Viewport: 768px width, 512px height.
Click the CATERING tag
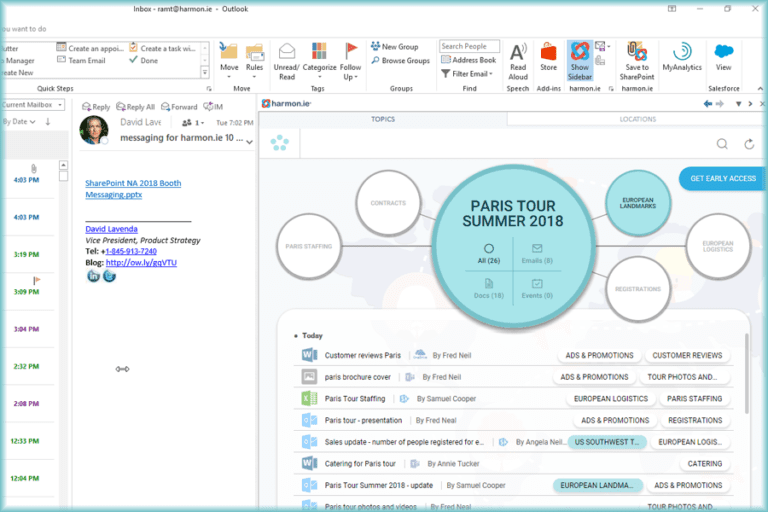tap(704, 463)
